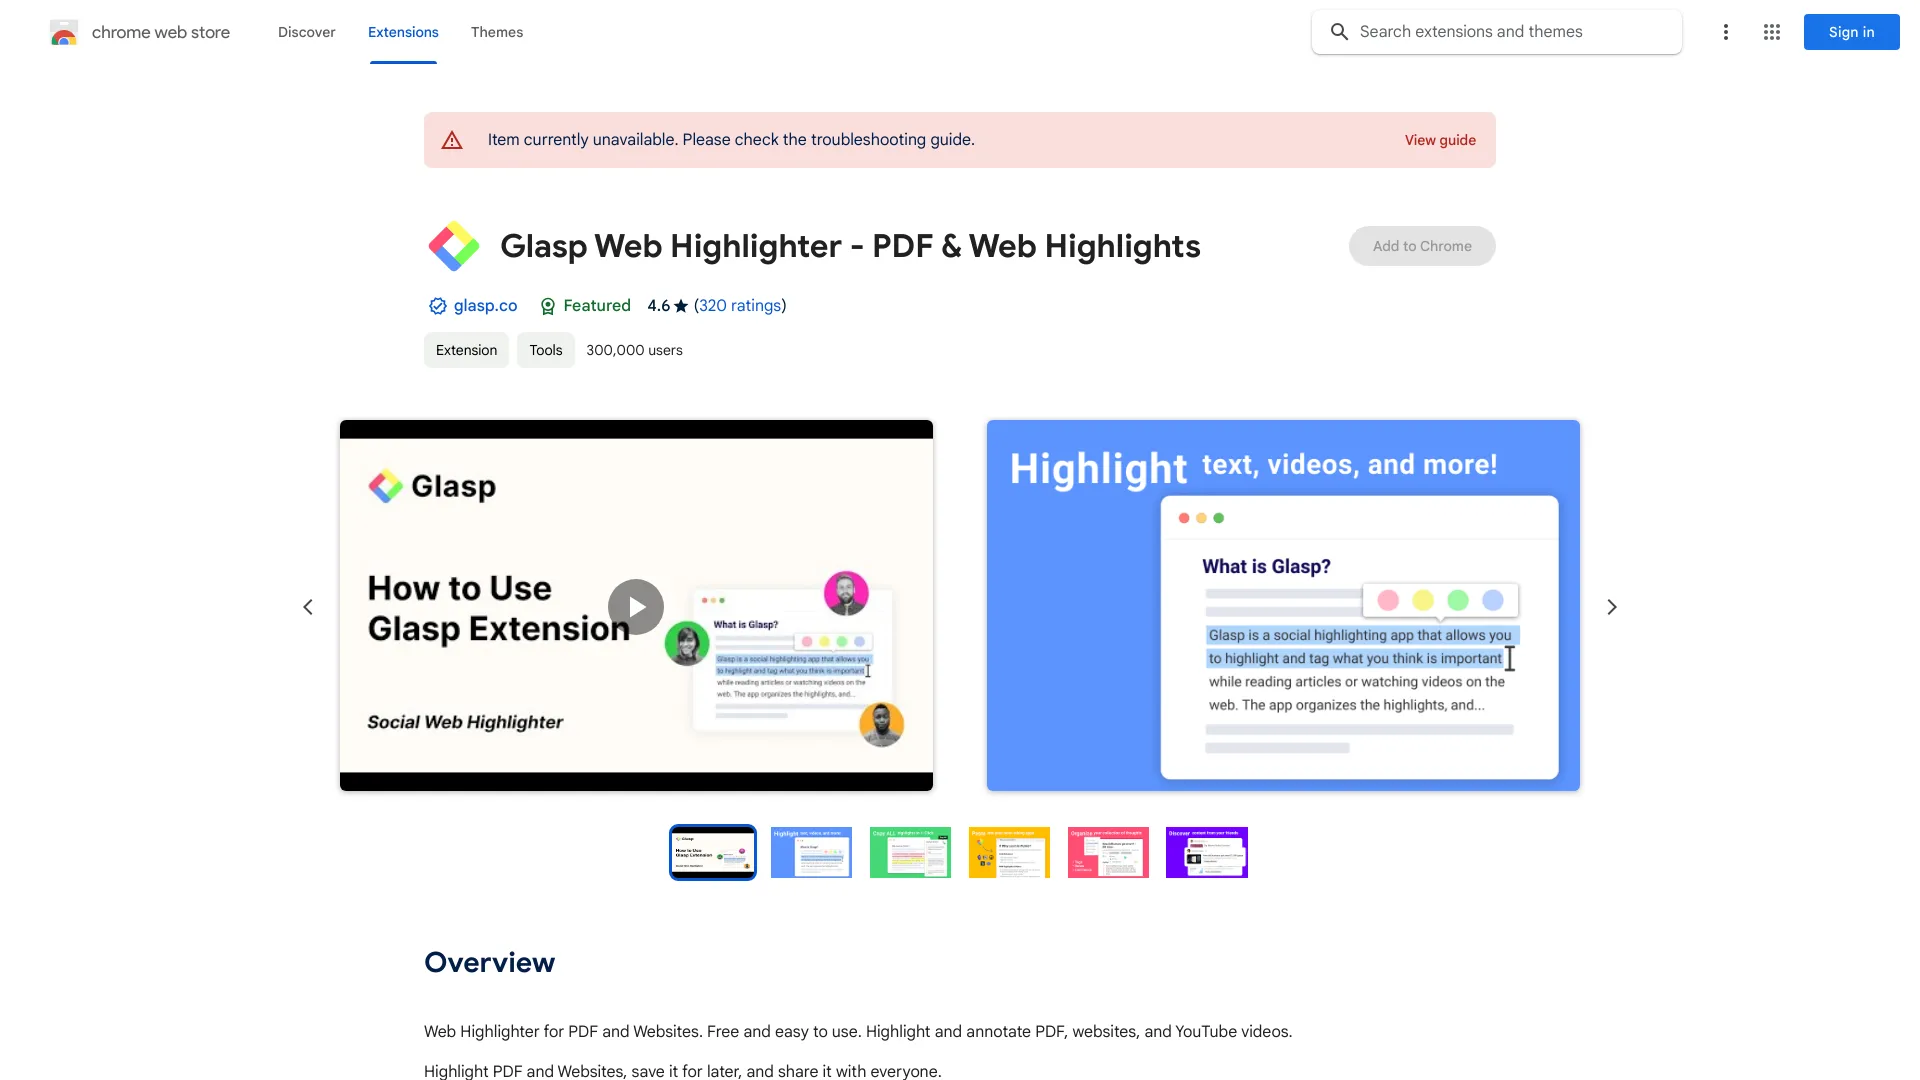Select the sixth screenshot thumbnail
This screenshot has height=1080, width=1920.
point(1207,852)
